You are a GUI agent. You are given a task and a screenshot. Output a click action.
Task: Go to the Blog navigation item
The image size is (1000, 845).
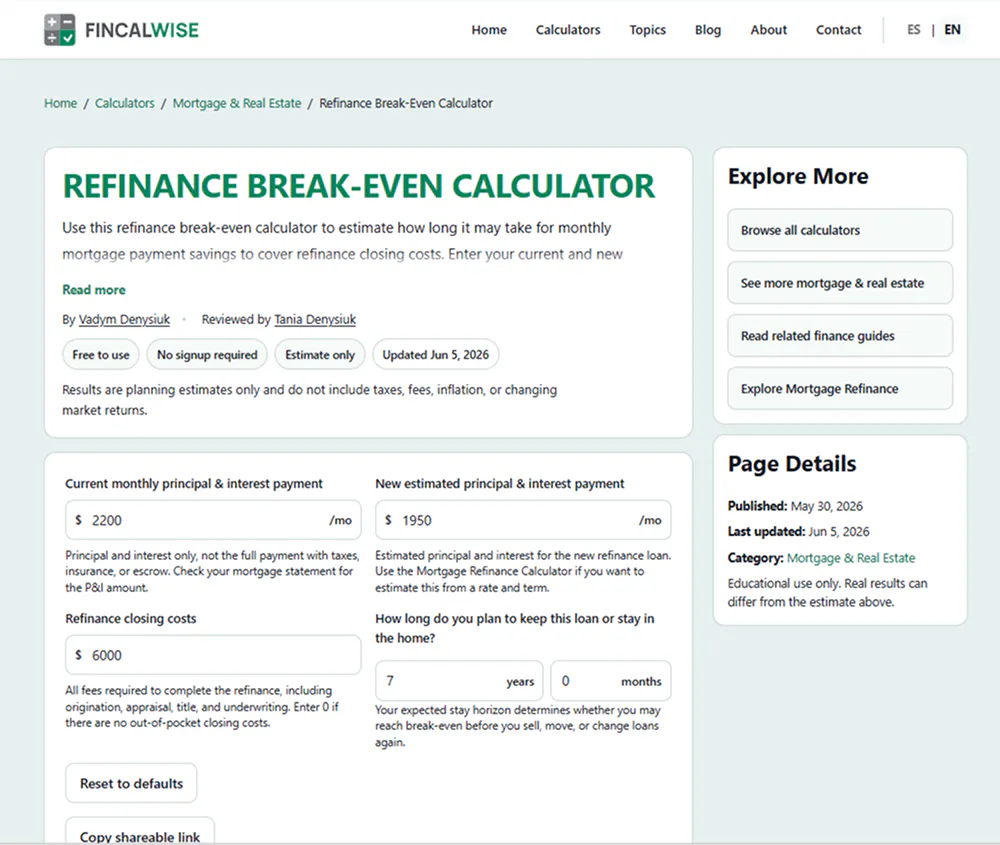pos(708,30)
